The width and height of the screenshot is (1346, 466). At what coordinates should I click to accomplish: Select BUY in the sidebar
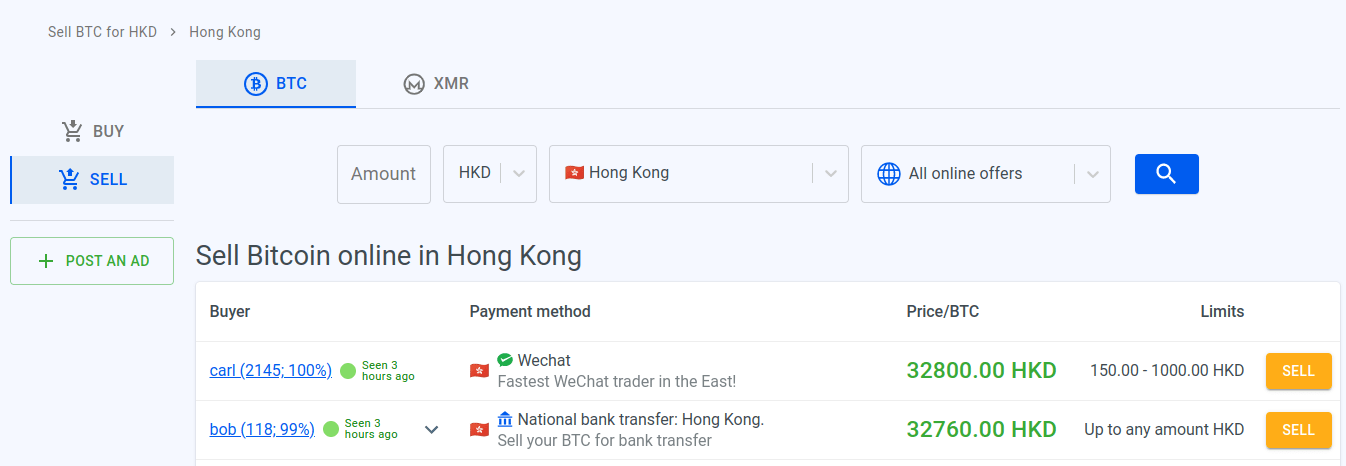coord(92,131)
